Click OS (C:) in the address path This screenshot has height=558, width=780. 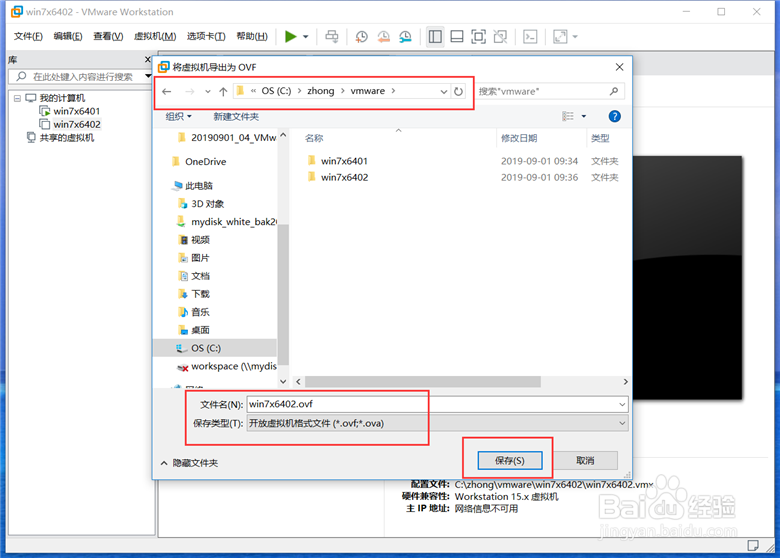click(277, 91)
